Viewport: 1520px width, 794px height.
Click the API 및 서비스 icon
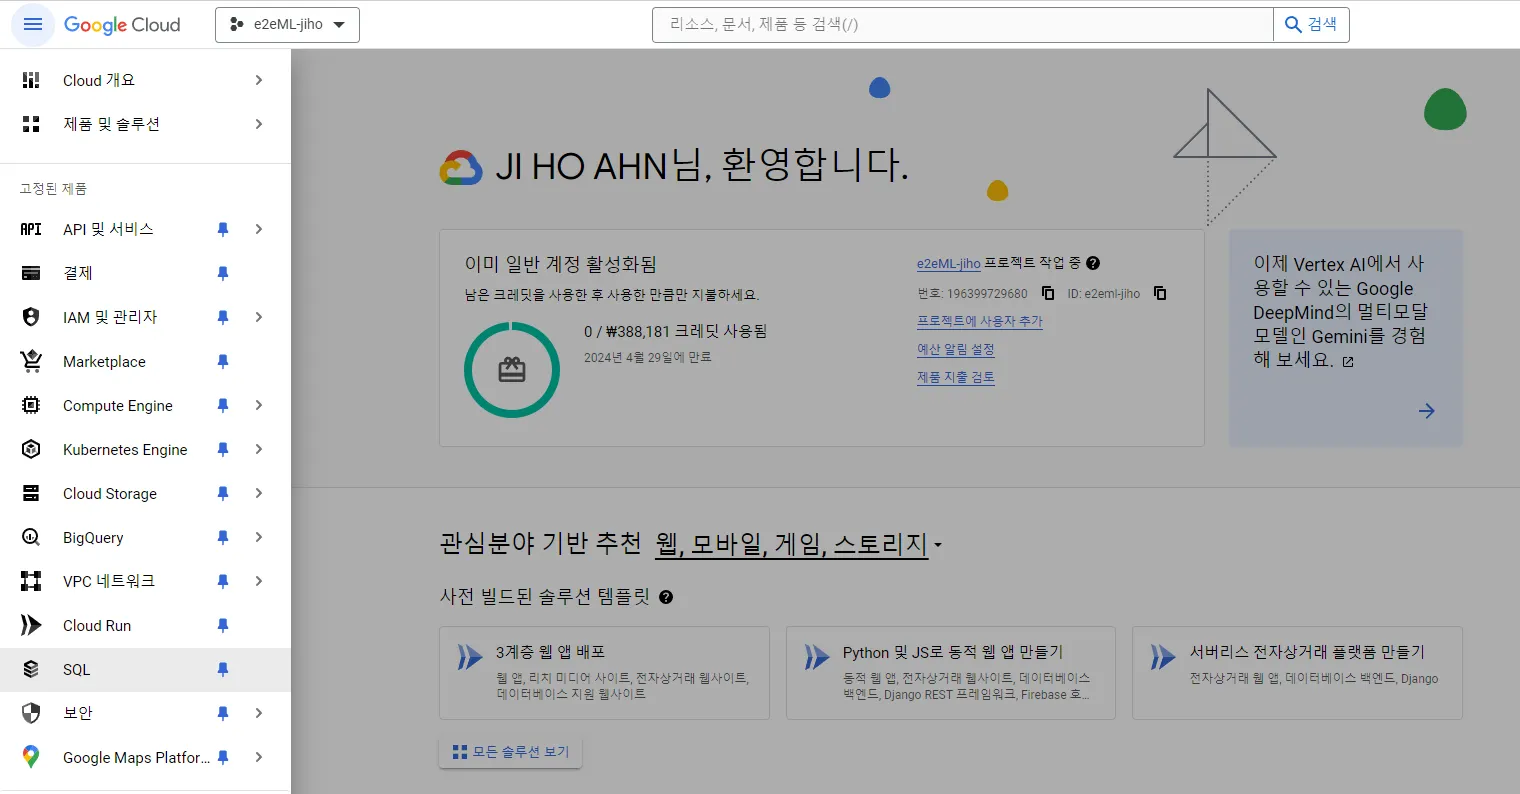(x=31, y=229)
